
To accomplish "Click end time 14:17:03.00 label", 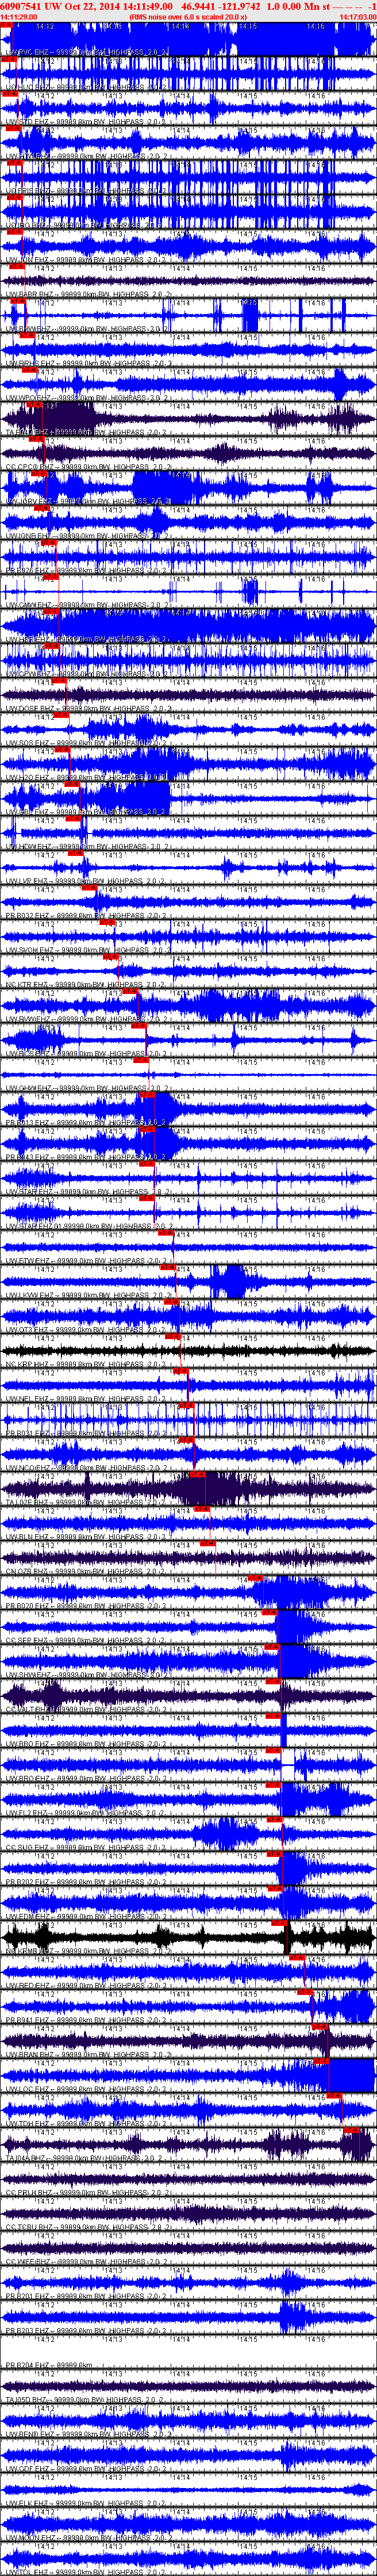I will (358, 17).
